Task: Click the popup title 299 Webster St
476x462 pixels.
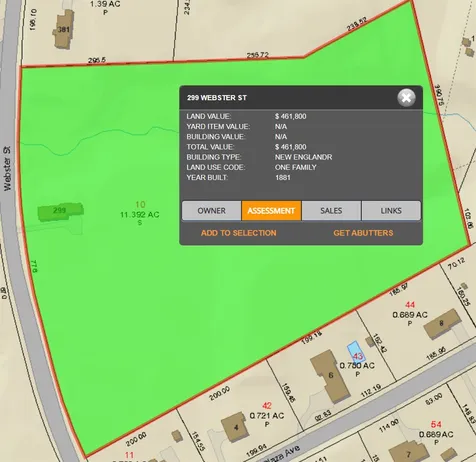Action: pos(217,98)
